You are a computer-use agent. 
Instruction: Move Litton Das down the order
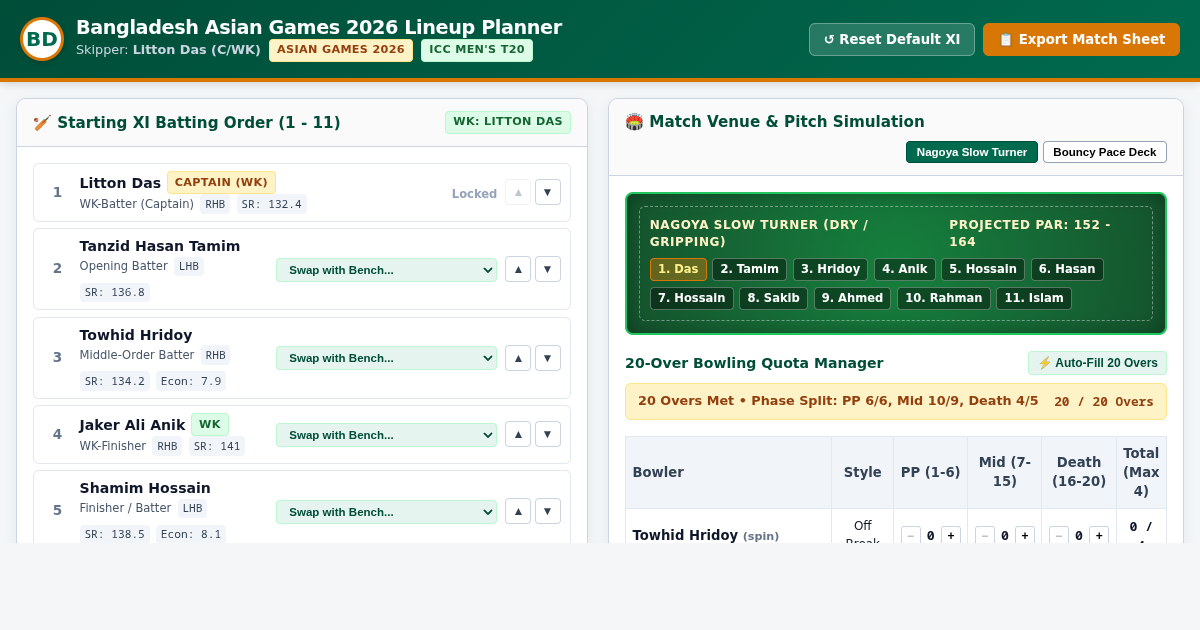[x=548, y=192]
